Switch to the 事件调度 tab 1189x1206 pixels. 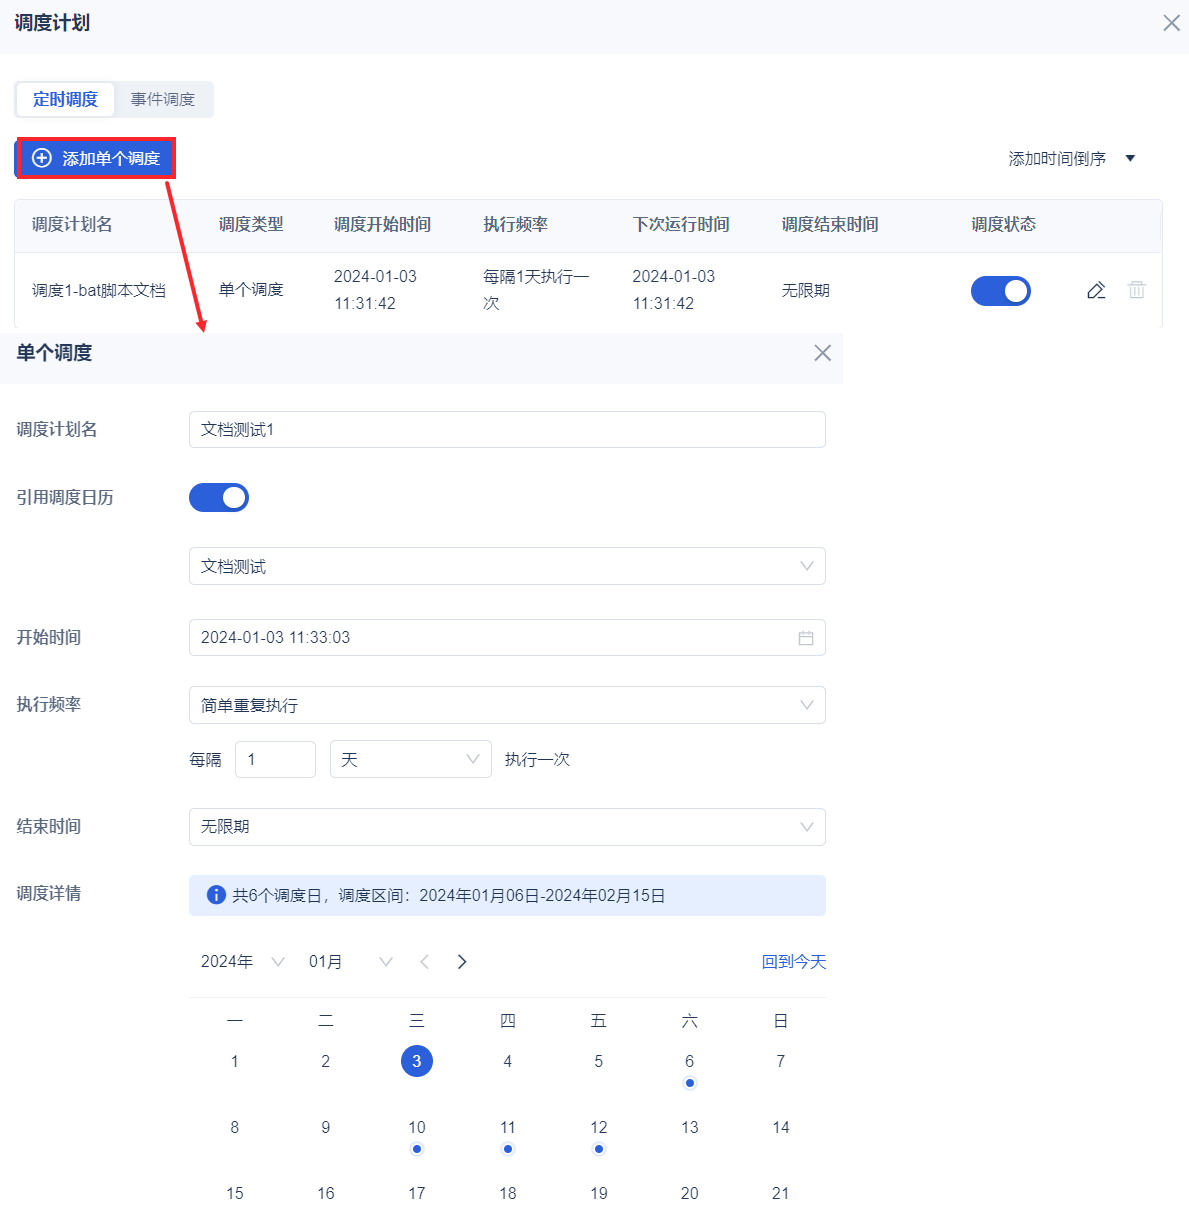click(x=163, y=100)
